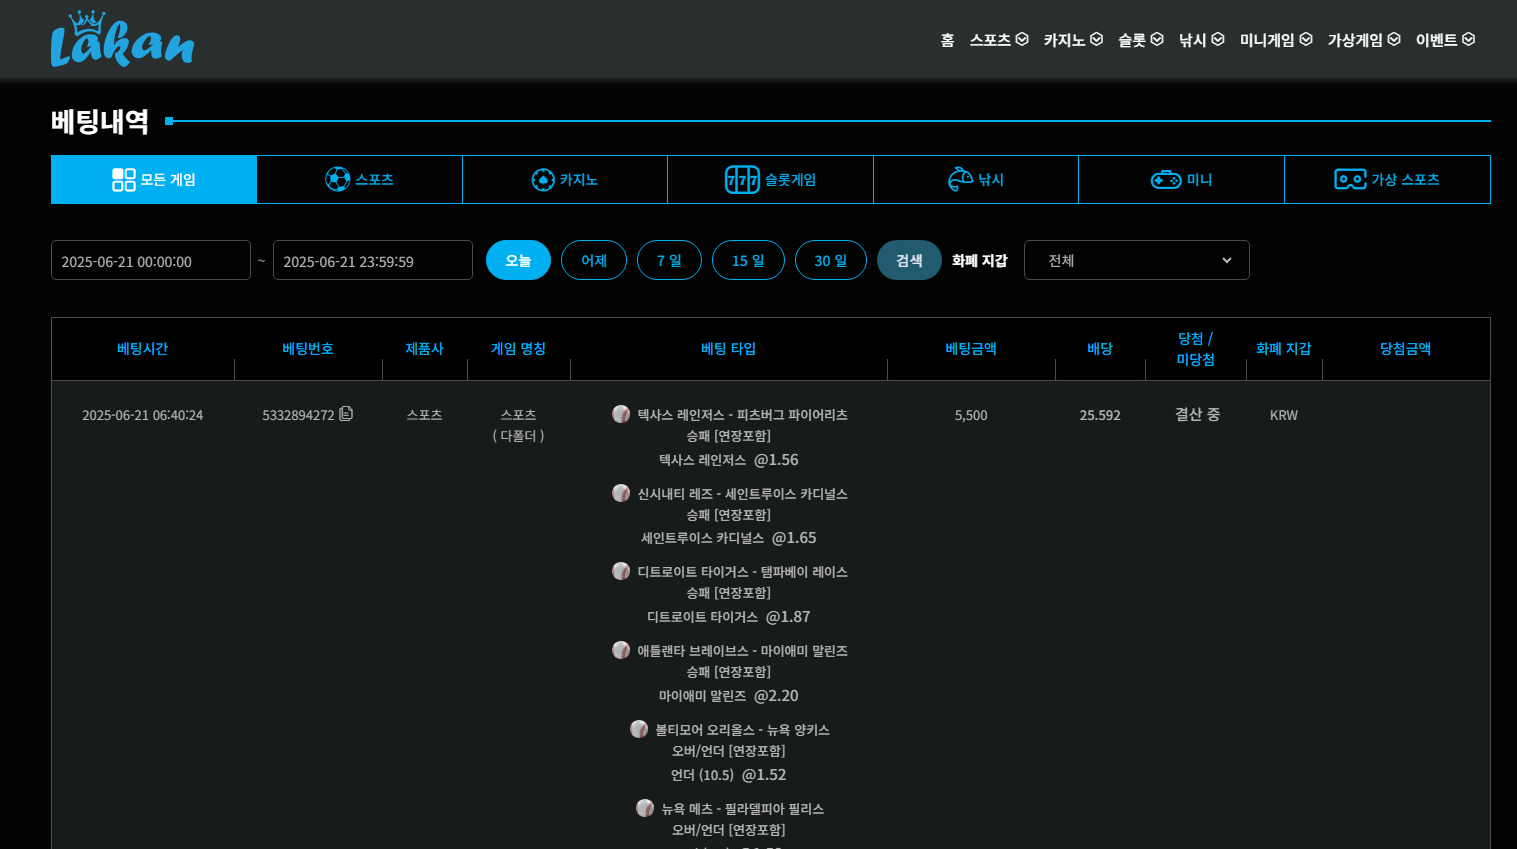Click the VR headset virtual sports icon
The height and width of the screenshot is (849, 1517).
(1350, 180)
